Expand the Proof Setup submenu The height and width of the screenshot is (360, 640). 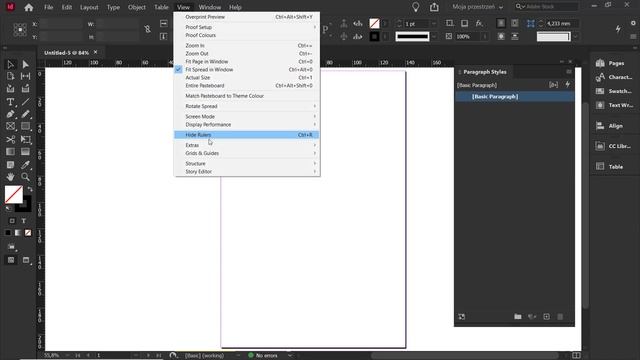click(x=247, y=27)
